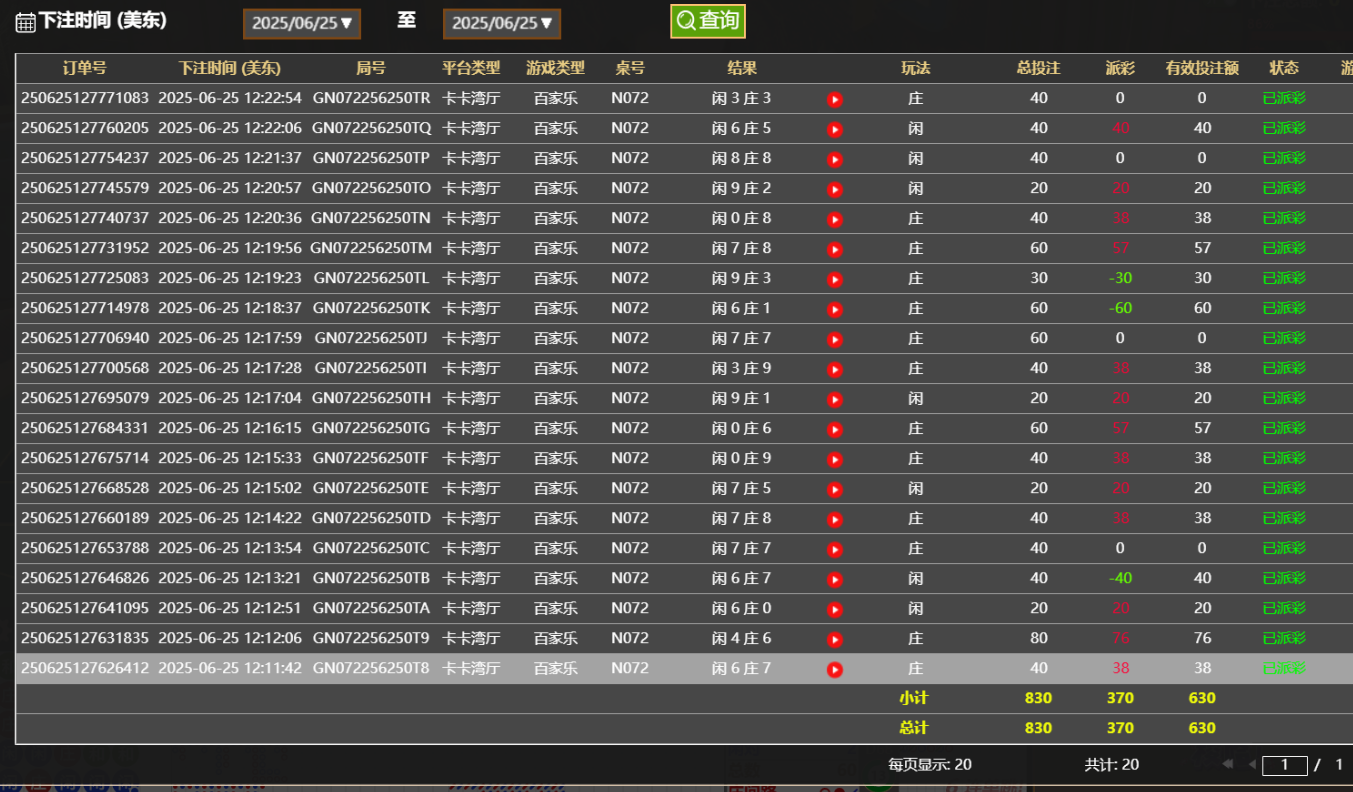Go to the first page arrow
The image size is (1353, 792).
[1227, 765]
